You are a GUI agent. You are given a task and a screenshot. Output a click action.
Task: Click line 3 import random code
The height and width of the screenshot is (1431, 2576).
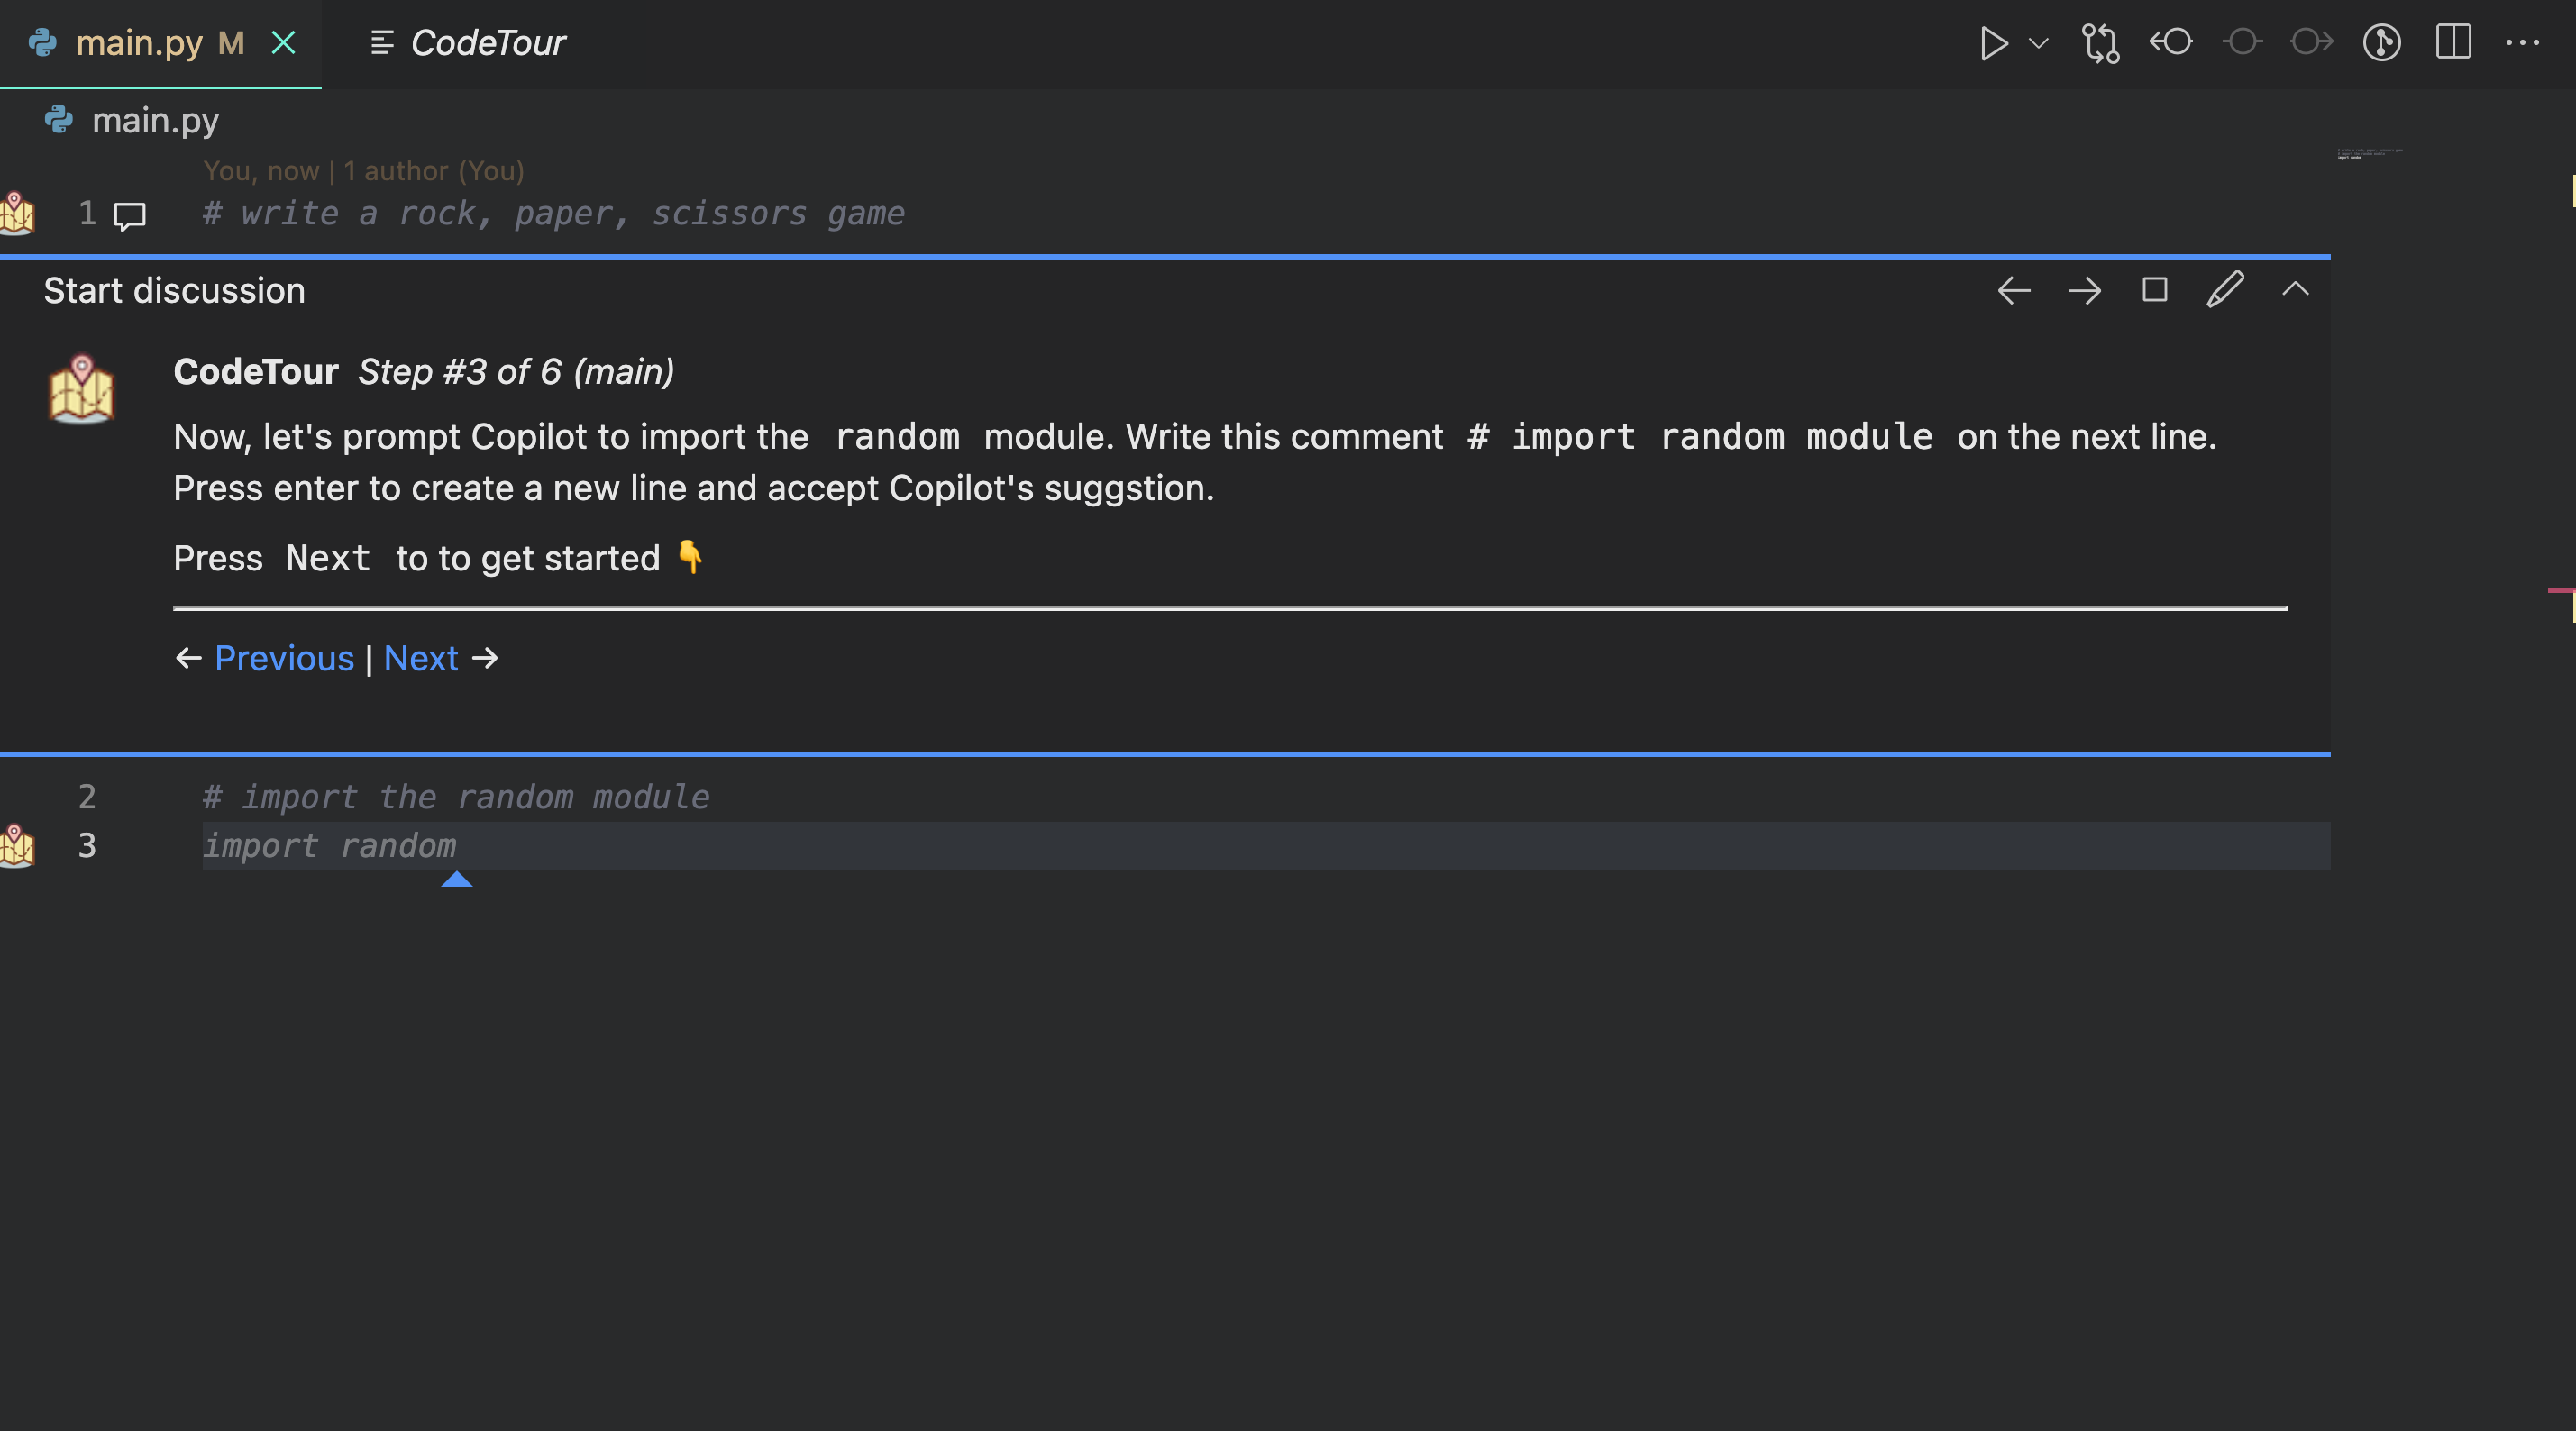coord(326,844)
